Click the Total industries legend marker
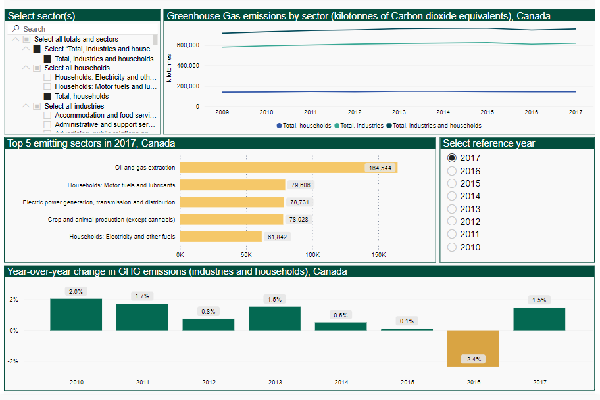600x400 pixels. click(340, 126)
